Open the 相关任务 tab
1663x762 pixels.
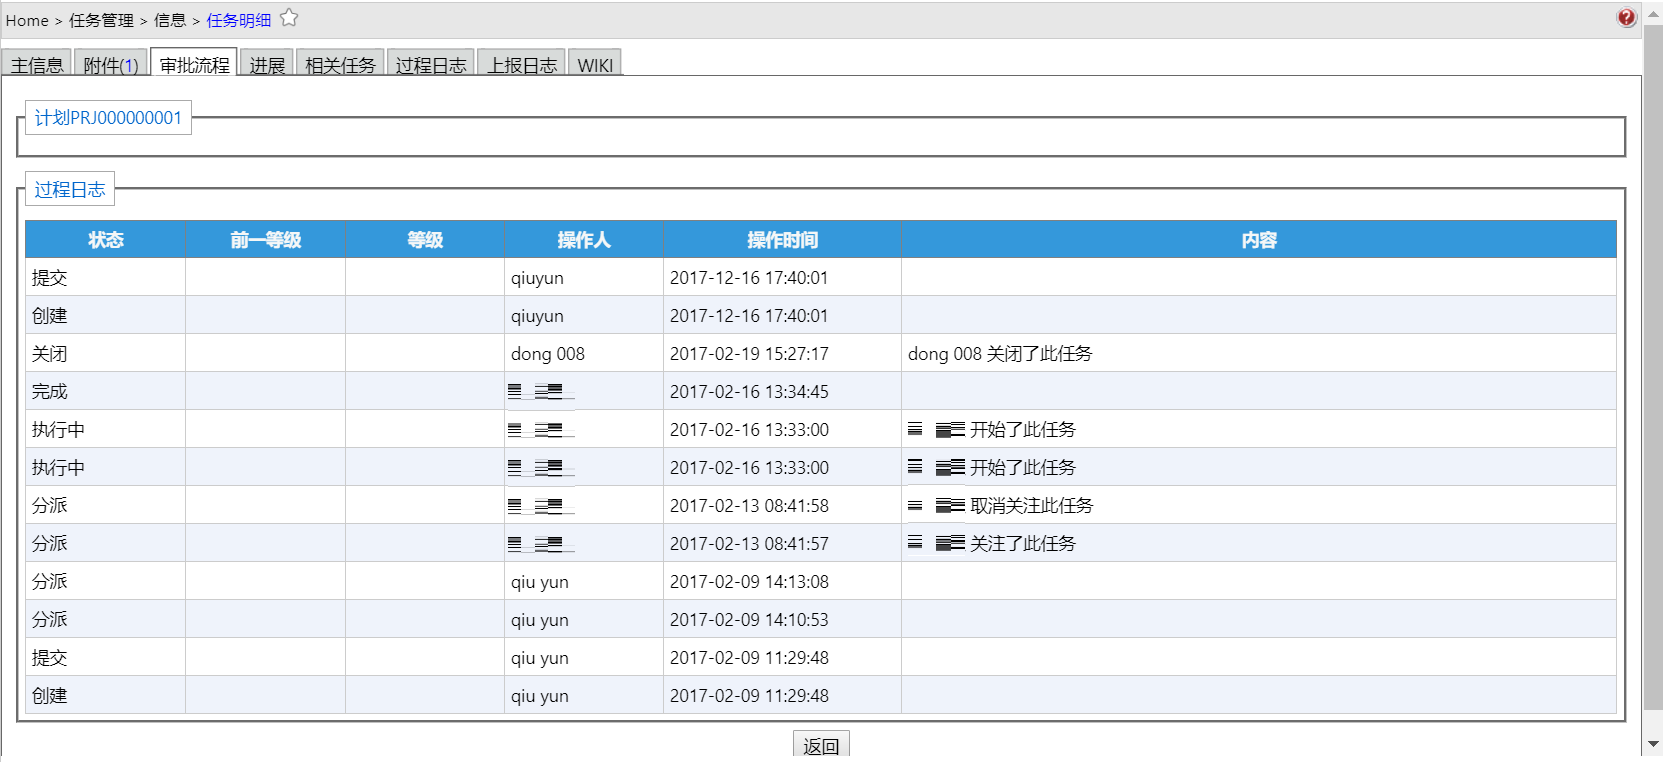pyautogui.click(x=340, y=65)
